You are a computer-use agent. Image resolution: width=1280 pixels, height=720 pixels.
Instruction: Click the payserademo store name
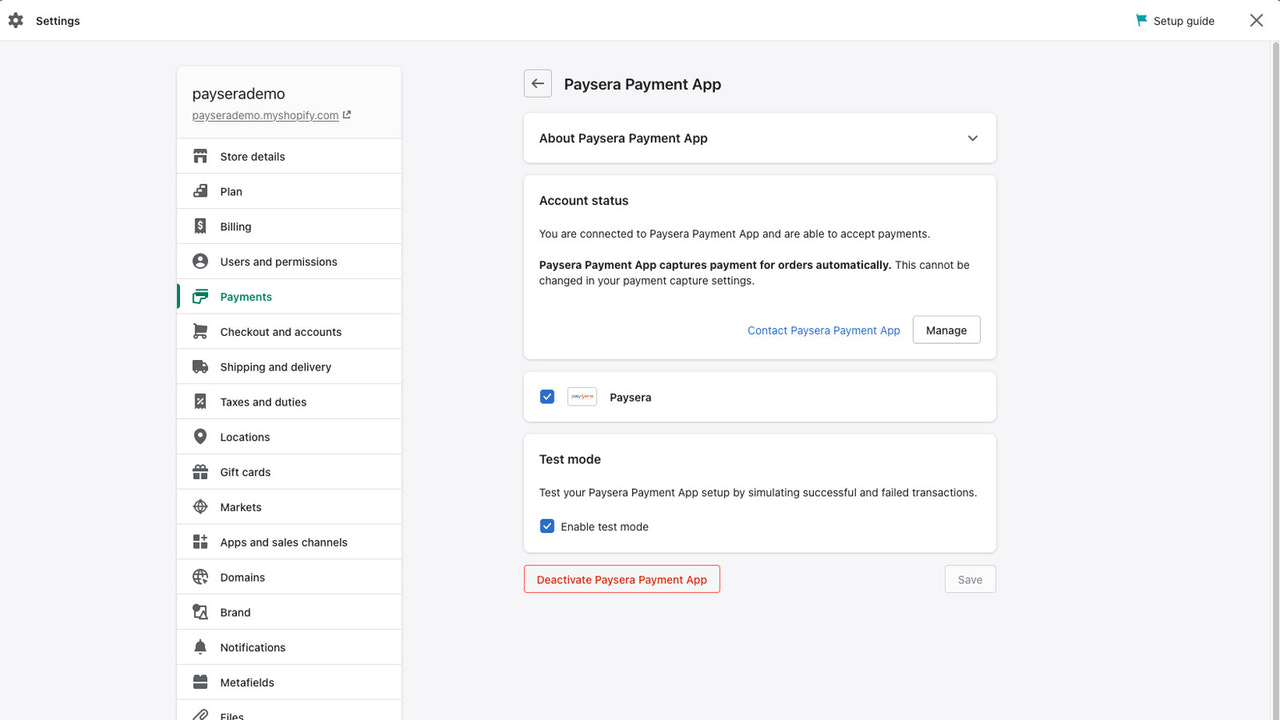(238, 93)
